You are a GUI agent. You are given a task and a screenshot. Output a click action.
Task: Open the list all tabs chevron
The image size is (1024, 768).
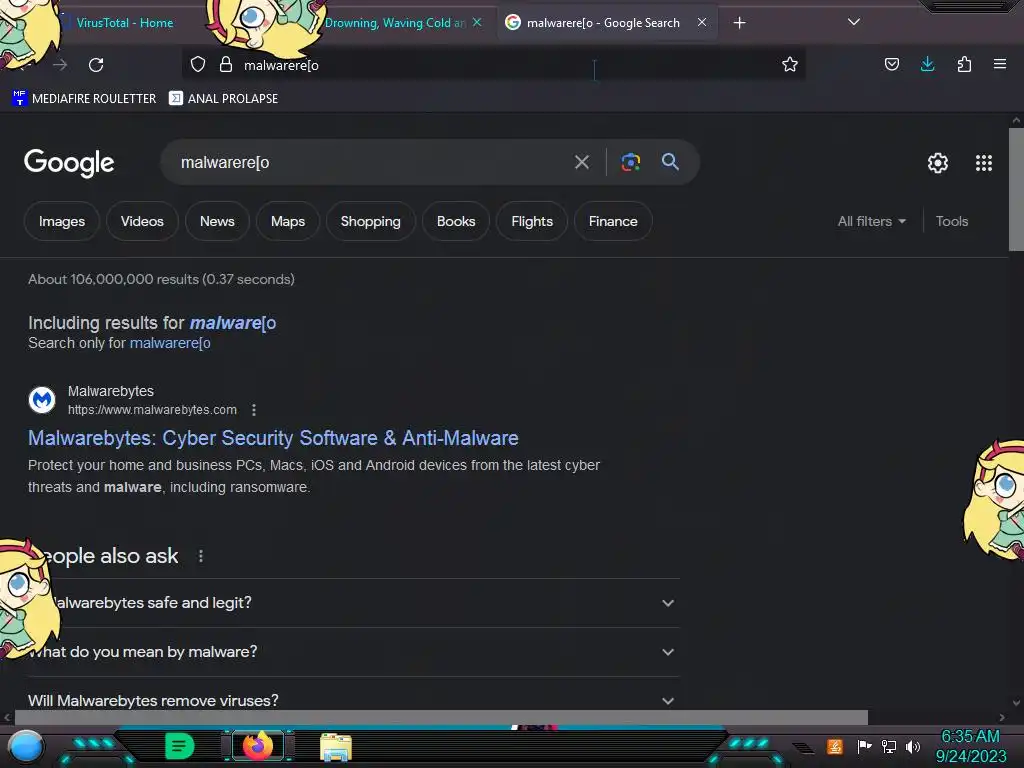click(854, 22)
